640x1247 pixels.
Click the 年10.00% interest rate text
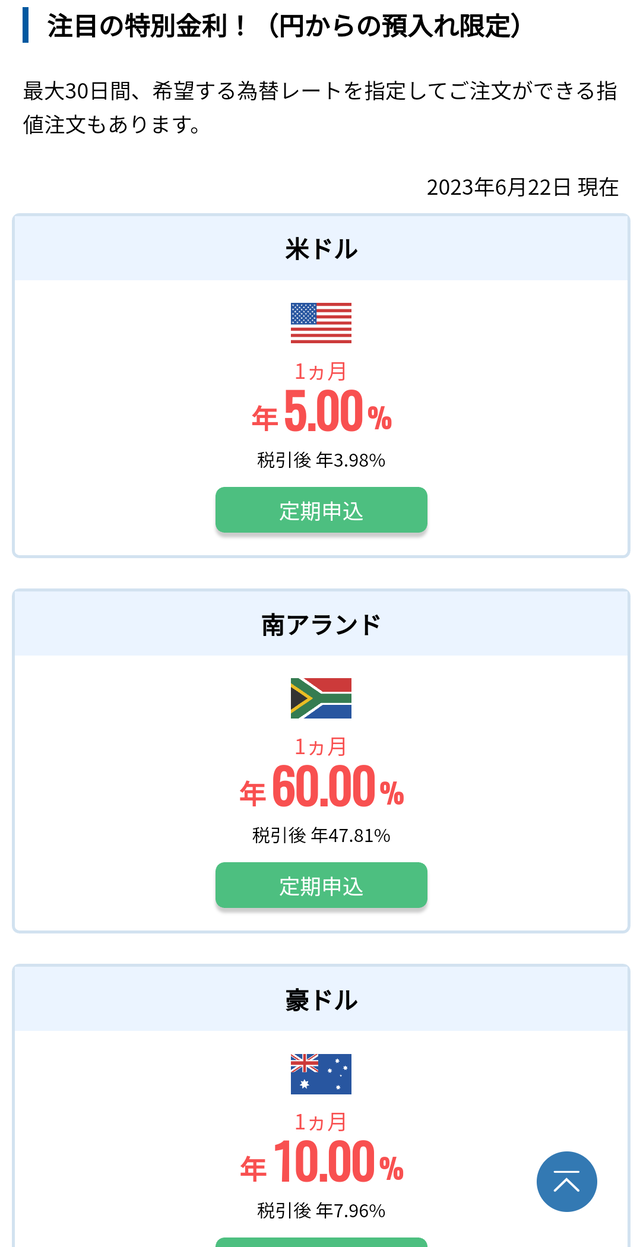click(321, 1163)
